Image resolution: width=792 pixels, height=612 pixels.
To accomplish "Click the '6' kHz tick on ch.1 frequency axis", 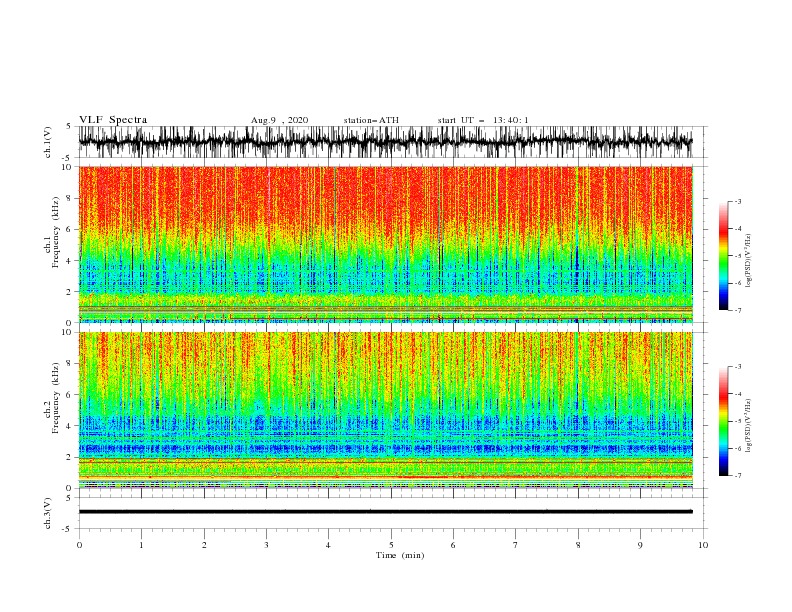I will (x=70, y=229).
